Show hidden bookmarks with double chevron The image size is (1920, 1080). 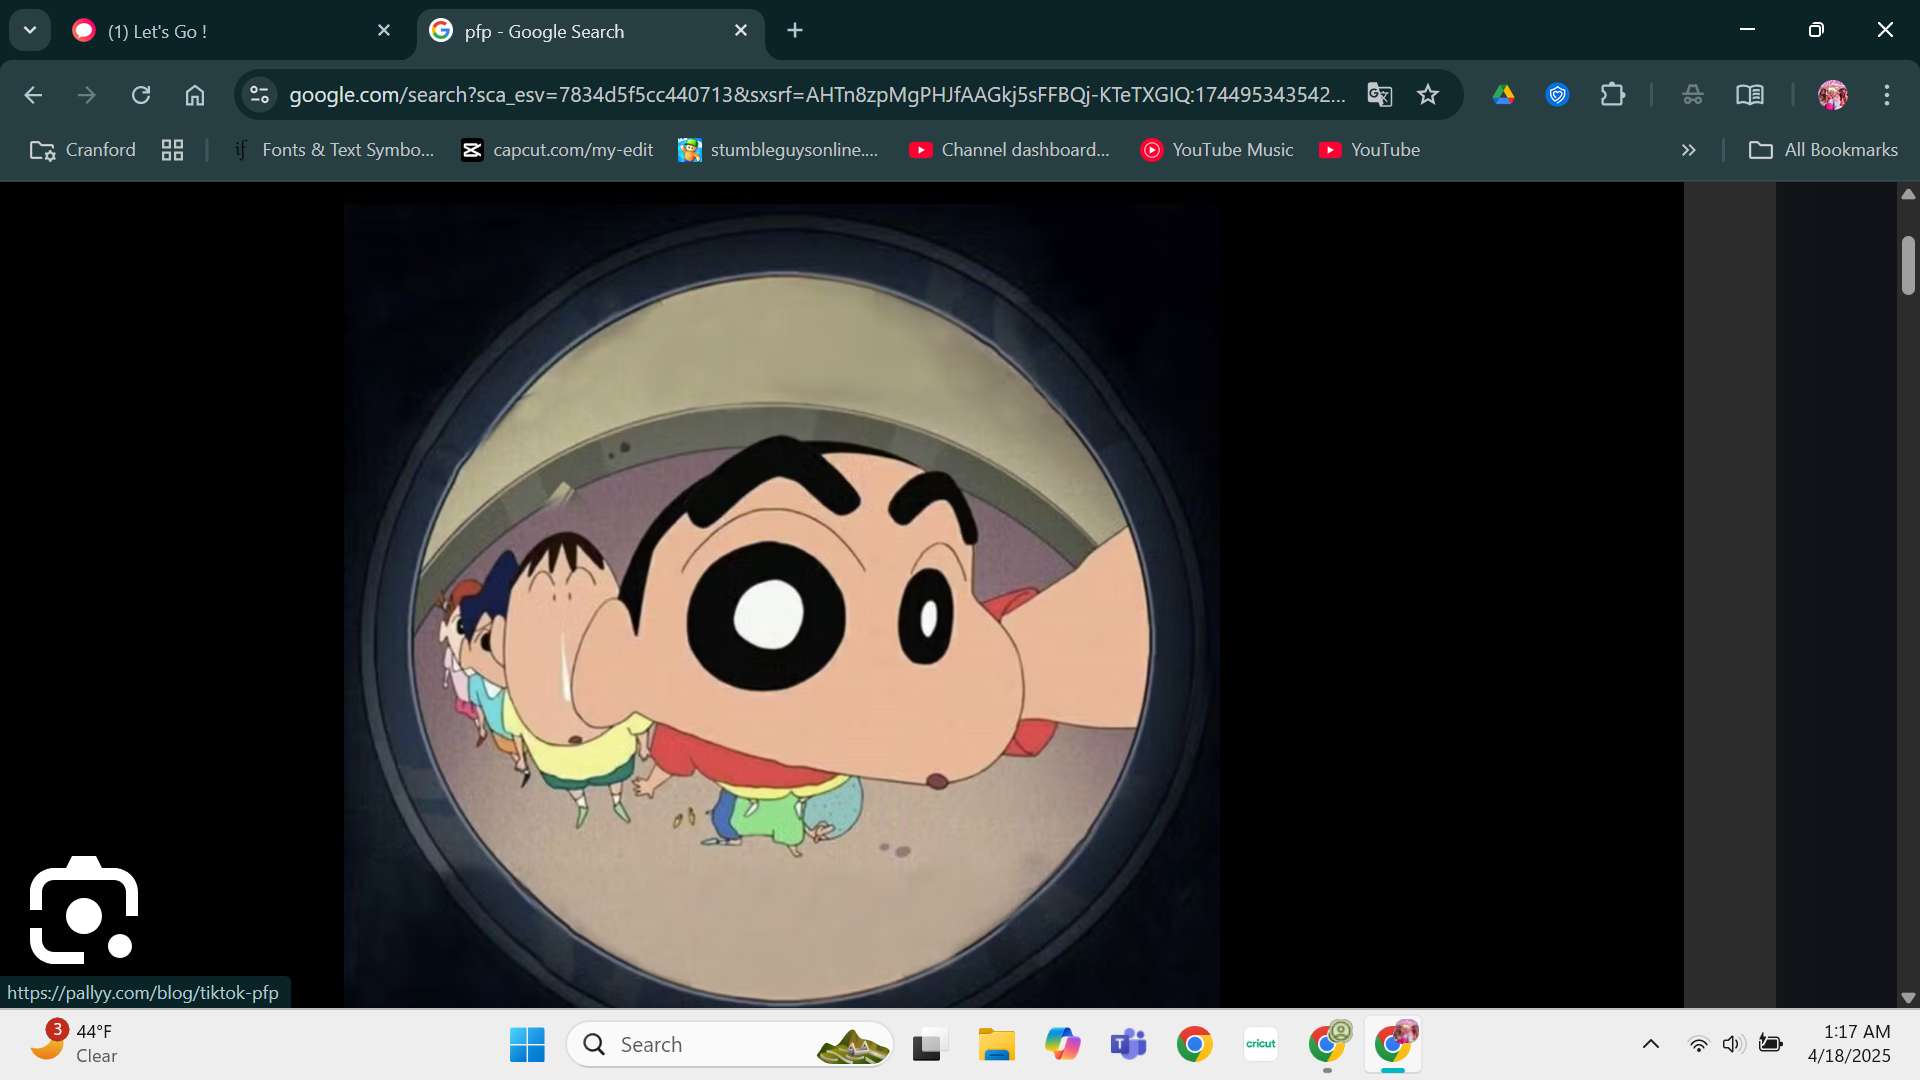(1688, 150)
